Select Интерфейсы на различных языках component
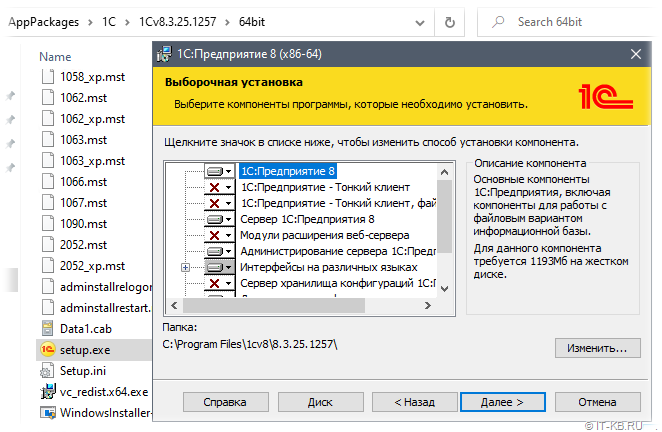This screenshot has height=432, width=662. point(328,267)
